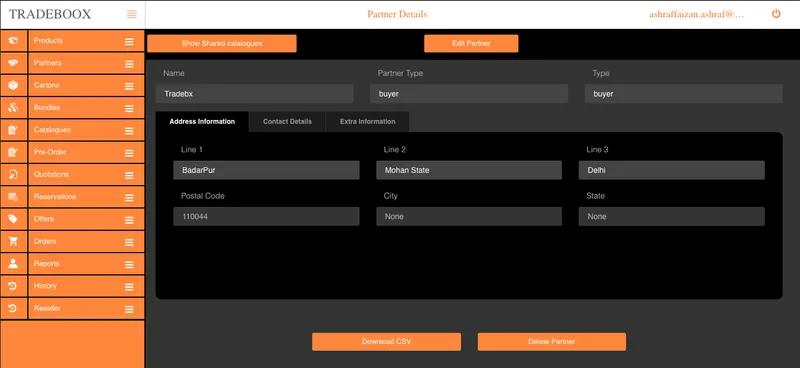Expand the Bundles submenu lines icon

(x=129, y=109)
